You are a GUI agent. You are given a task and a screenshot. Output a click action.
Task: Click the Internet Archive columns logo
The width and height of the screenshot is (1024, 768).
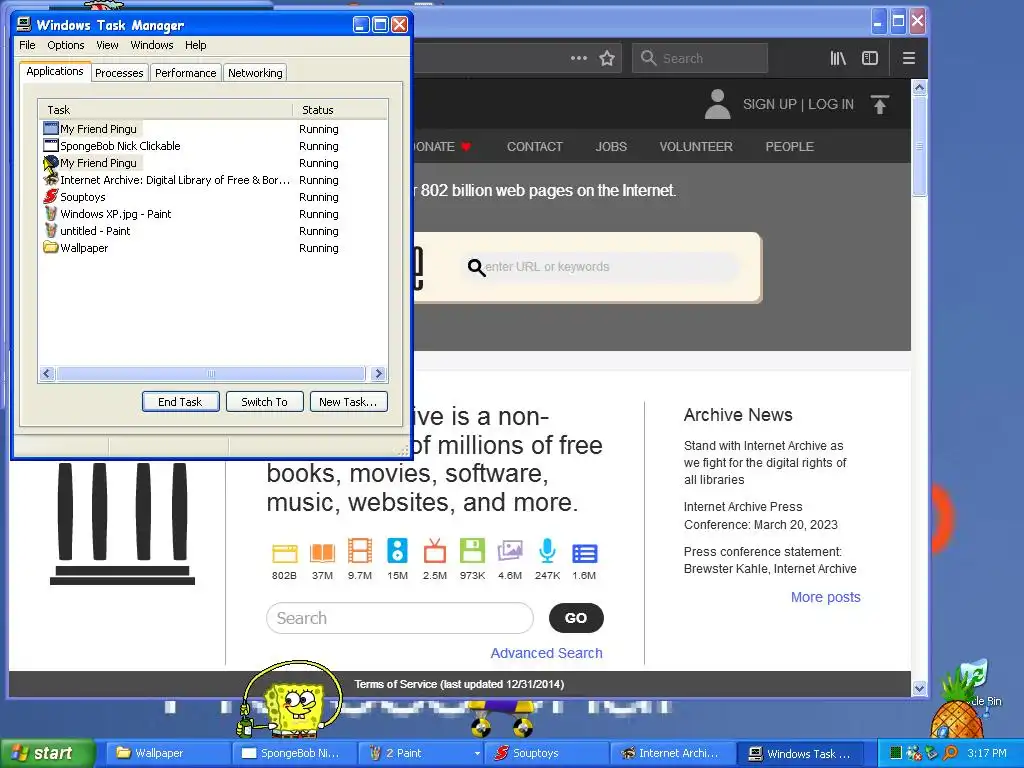(x=122, y=524)
